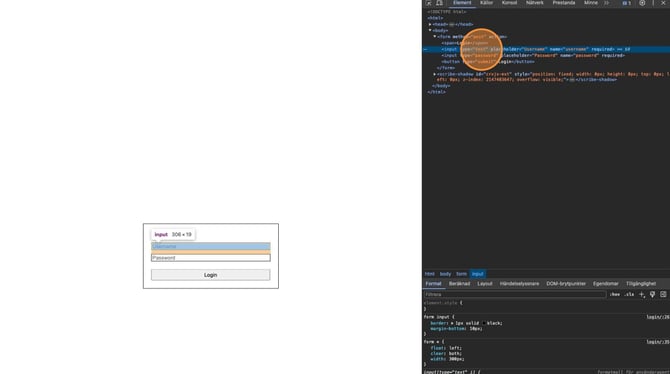This screenshot has width=670, height=374.
Task: Click the input breadcrumb
Action: [477, 274]
